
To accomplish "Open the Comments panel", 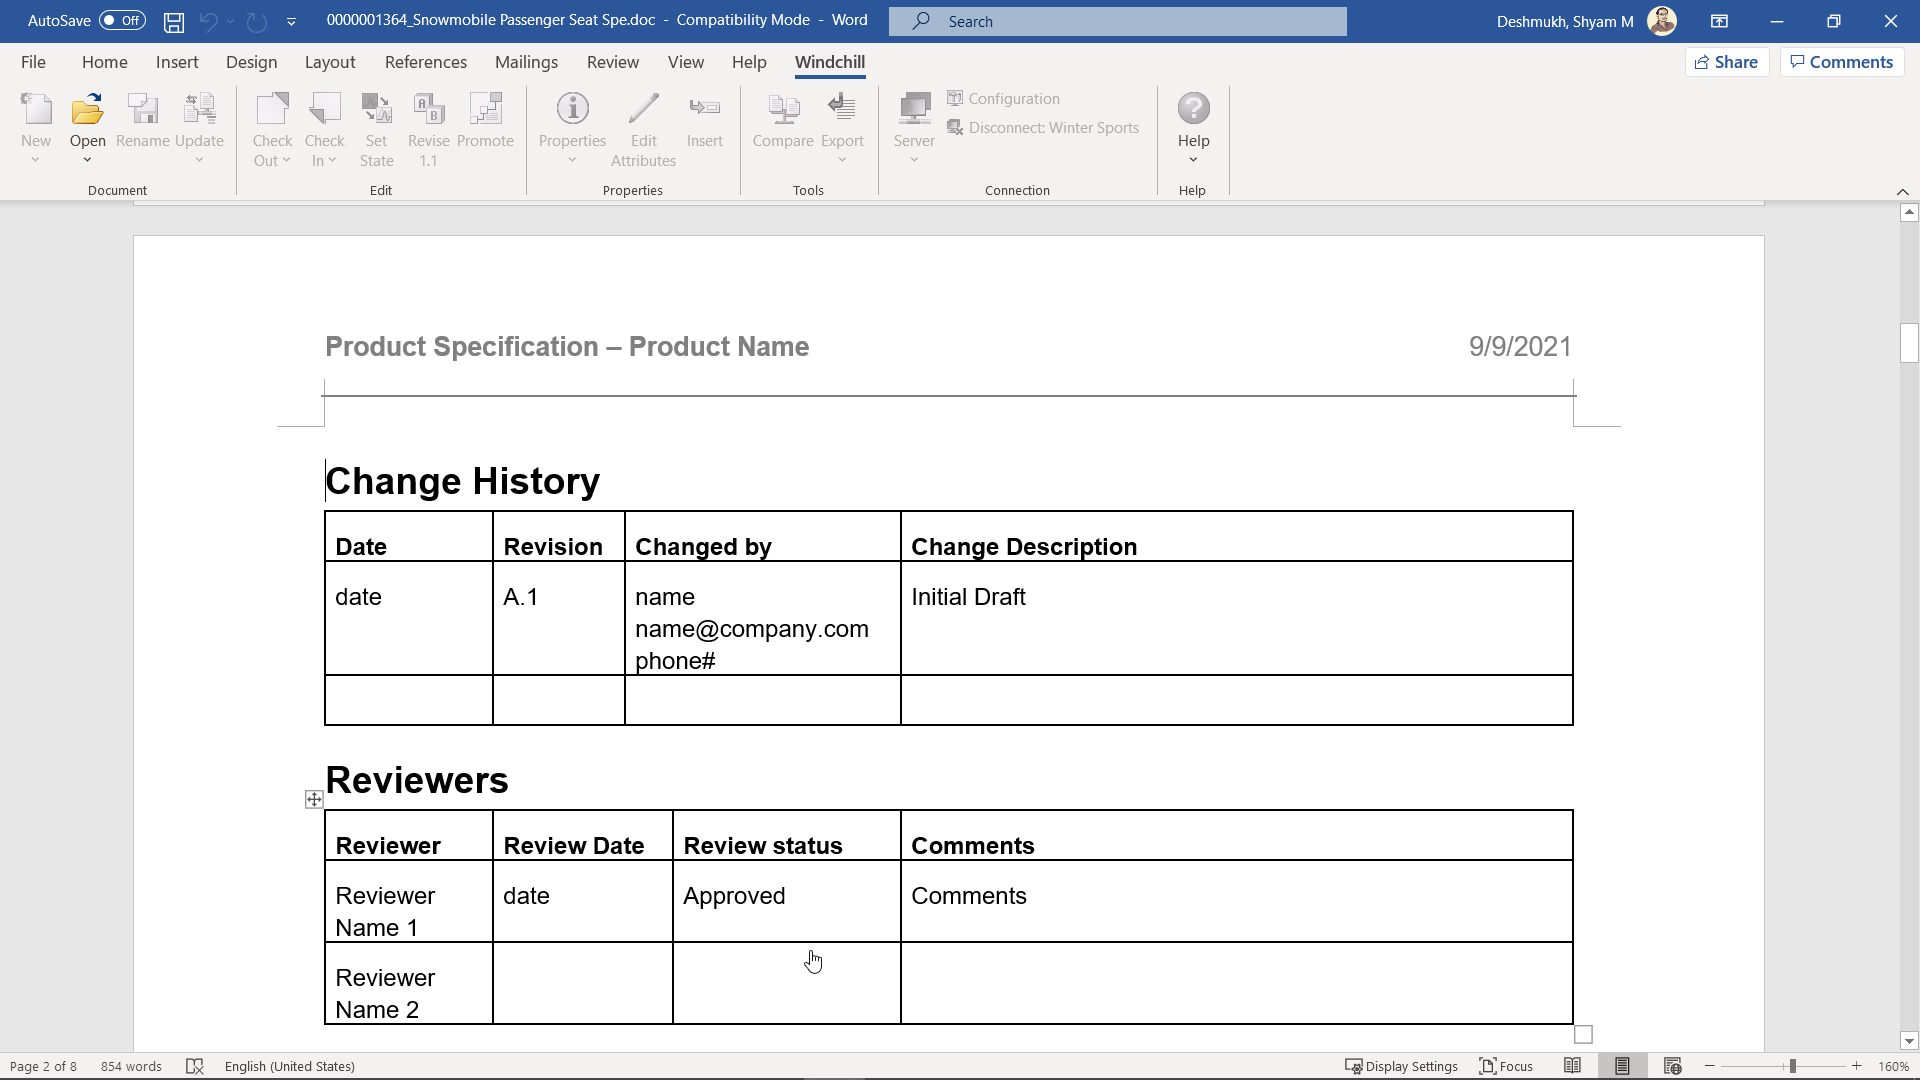I will click(x=1840, y=61).
